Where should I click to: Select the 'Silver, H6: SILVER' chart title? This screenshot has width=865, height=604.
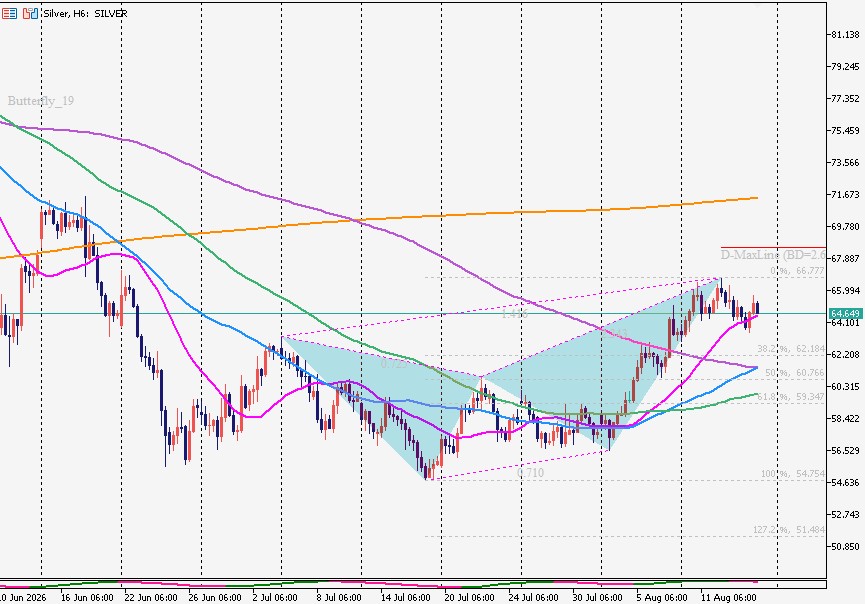[86, 13]
